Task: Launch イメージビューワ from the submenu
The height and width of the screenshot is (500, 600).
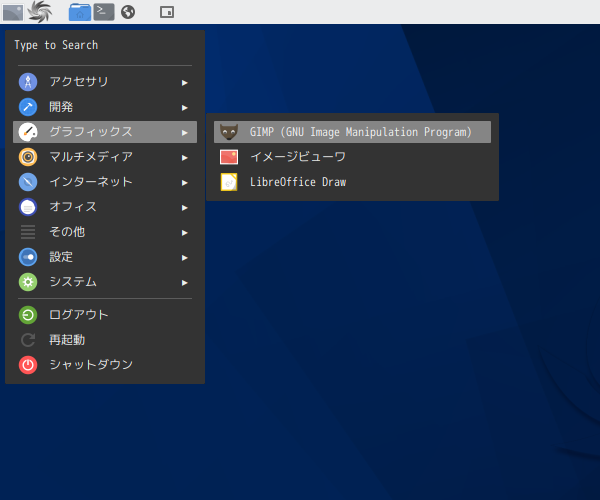Action: [x=352, y=157]
